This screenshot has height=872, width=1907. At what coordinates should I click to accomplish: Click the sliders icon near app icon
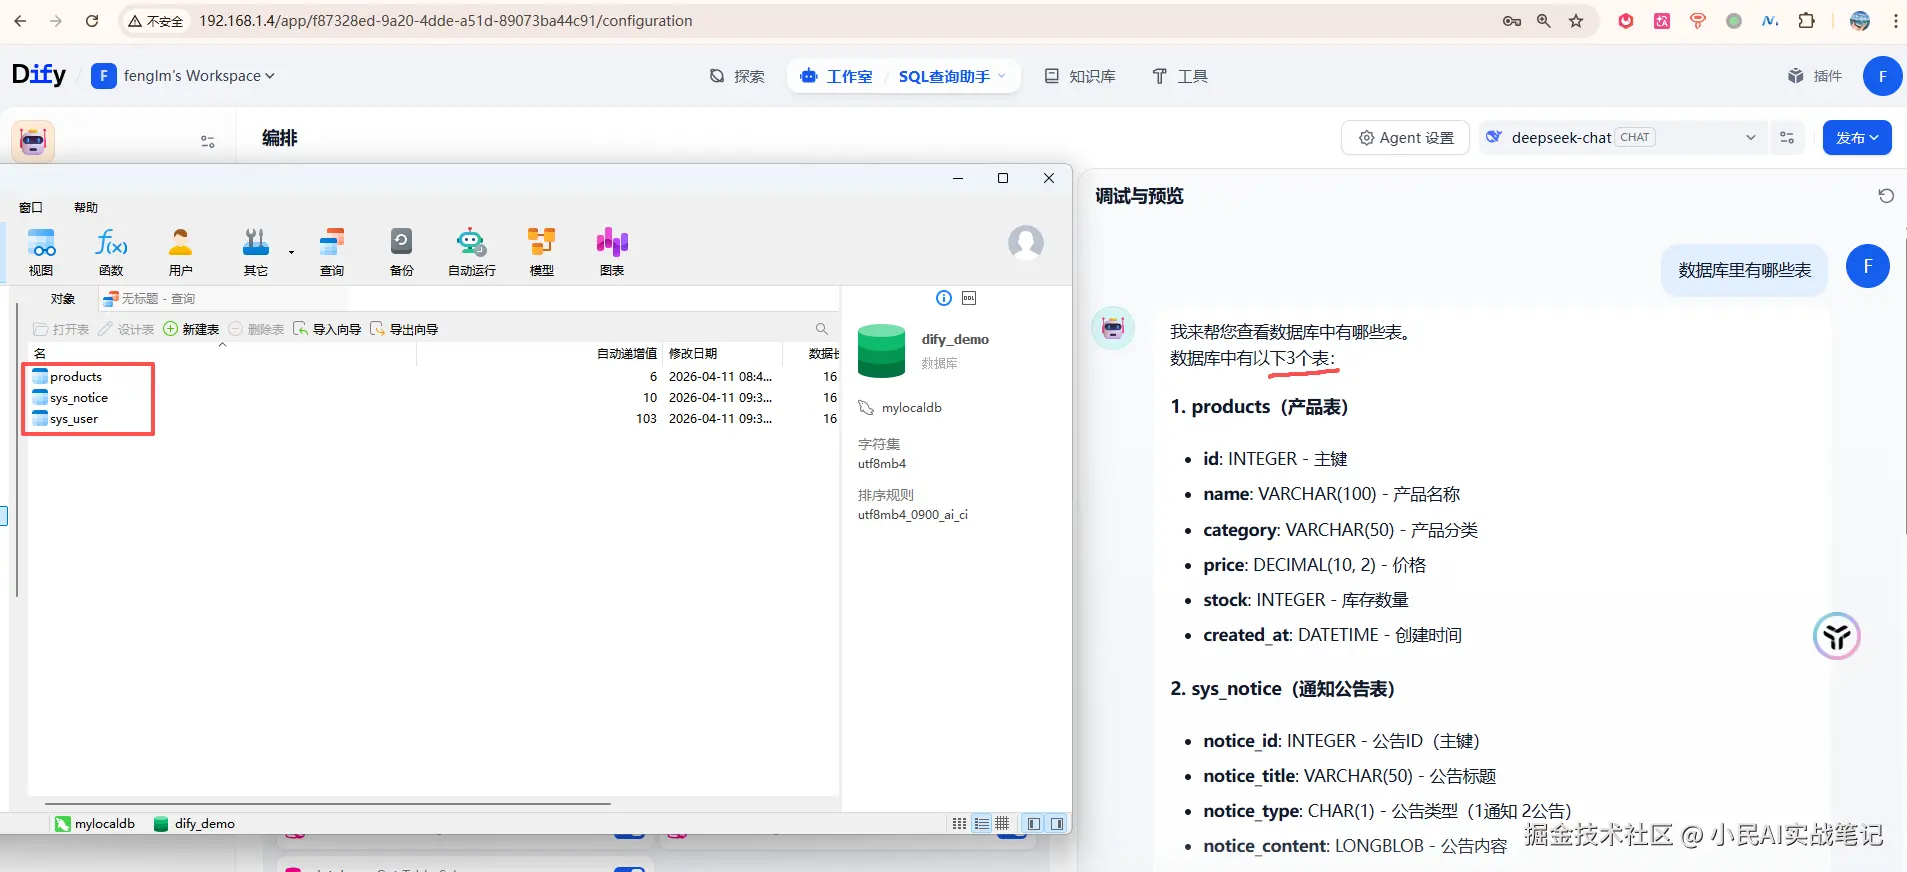[x=208, y=142]
